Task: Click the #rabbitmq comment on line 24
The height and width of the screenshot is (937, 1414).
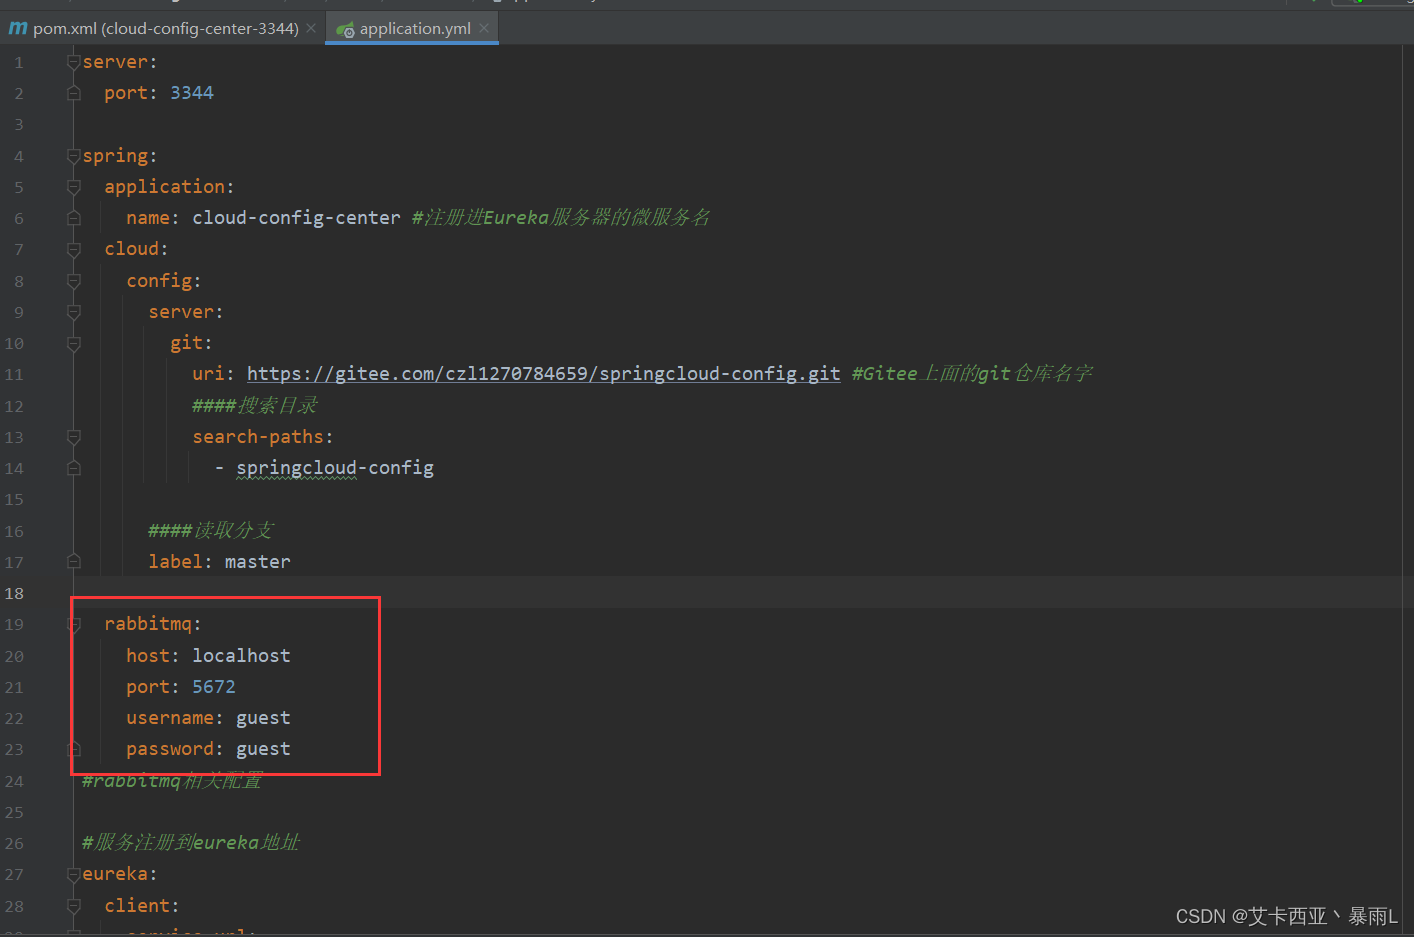Action: click(172, 781)
